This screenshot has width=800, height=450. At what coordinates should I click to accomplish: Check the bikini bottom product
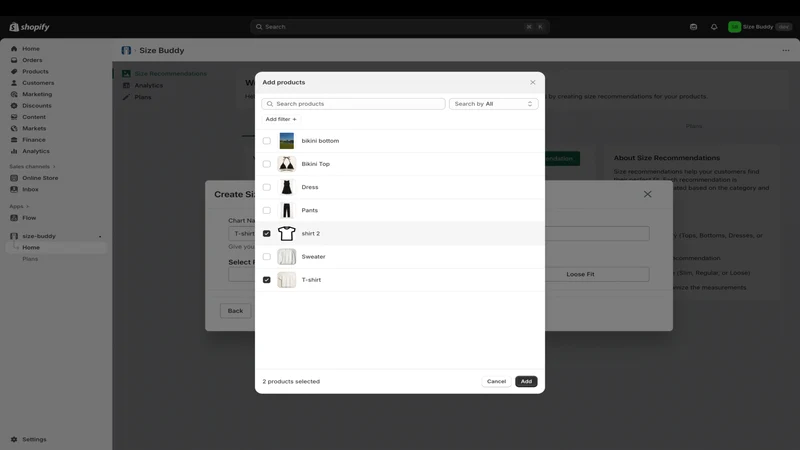[266, 141]
